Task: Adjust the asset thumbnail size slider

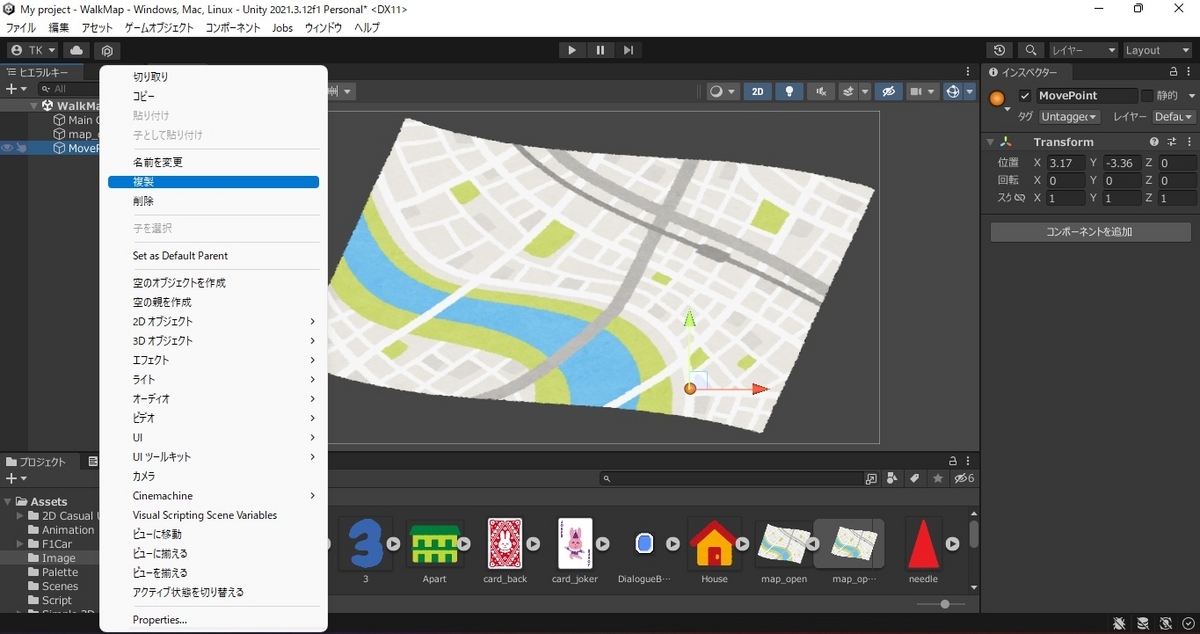Action: pos(945,604)
